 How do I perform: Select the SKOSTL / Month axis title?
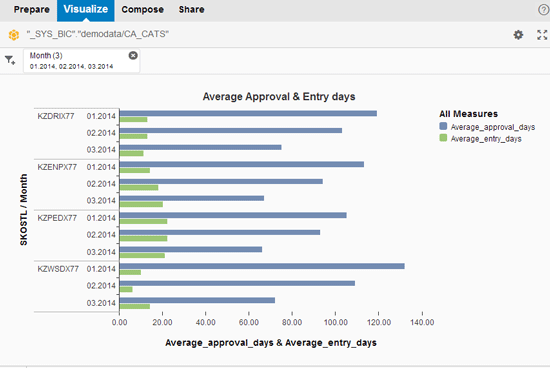(x=24, y=209)
